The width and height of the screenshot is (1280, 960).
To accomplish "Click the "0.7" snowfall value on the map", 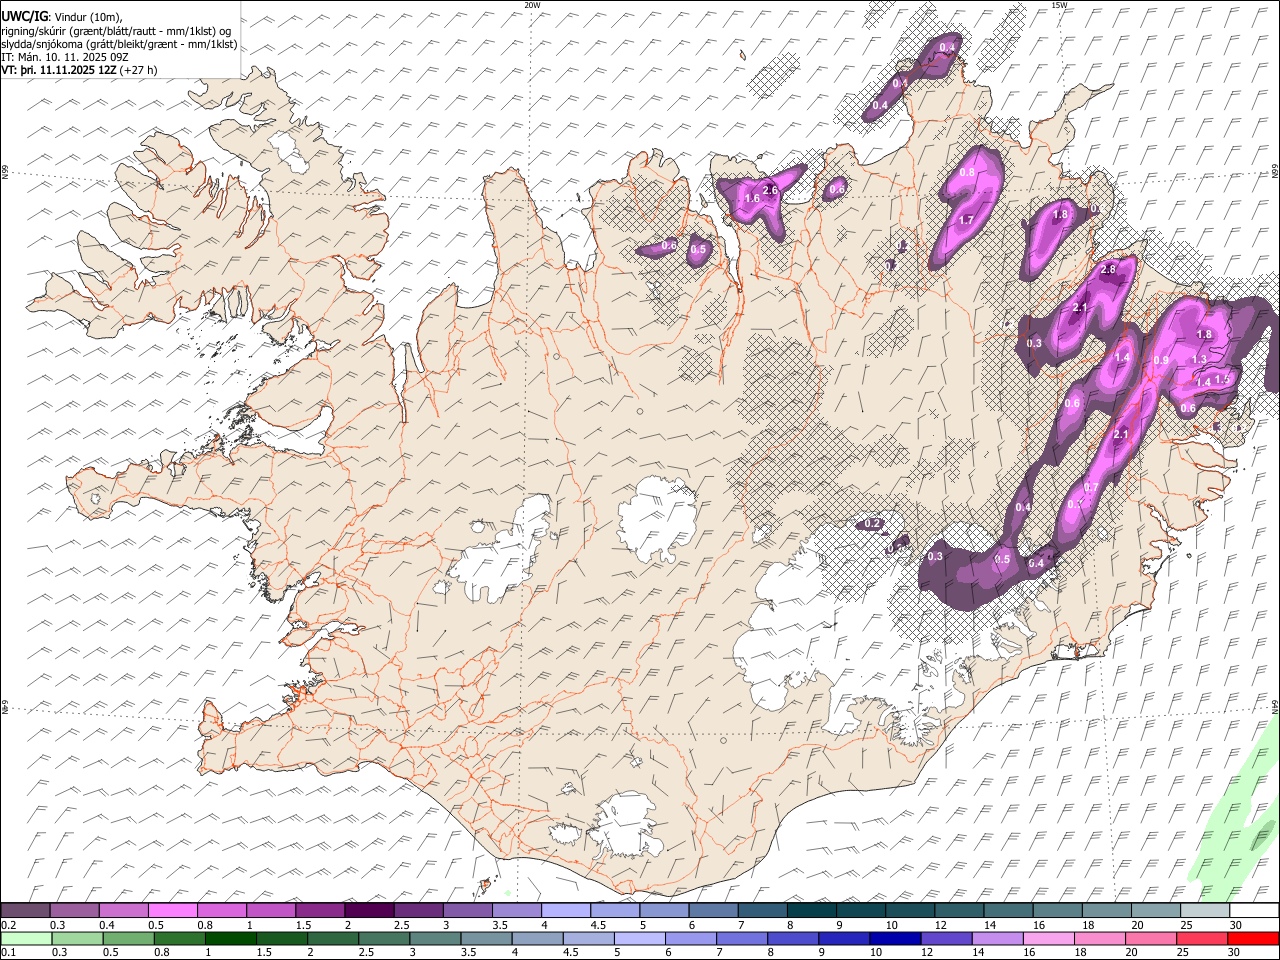I will pyautogui.click(x=1092, y=487).
